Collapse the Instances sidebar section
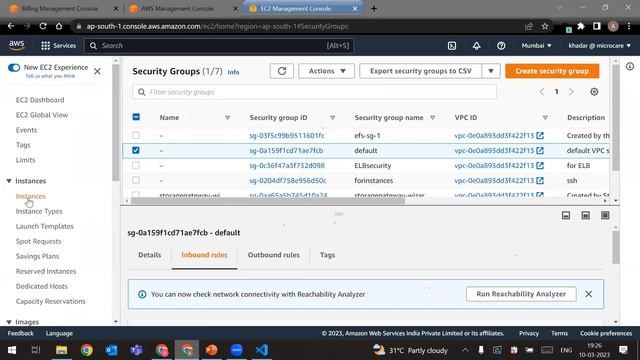The height and width of the screenshot is (360, 640). (x=9, y=181)
